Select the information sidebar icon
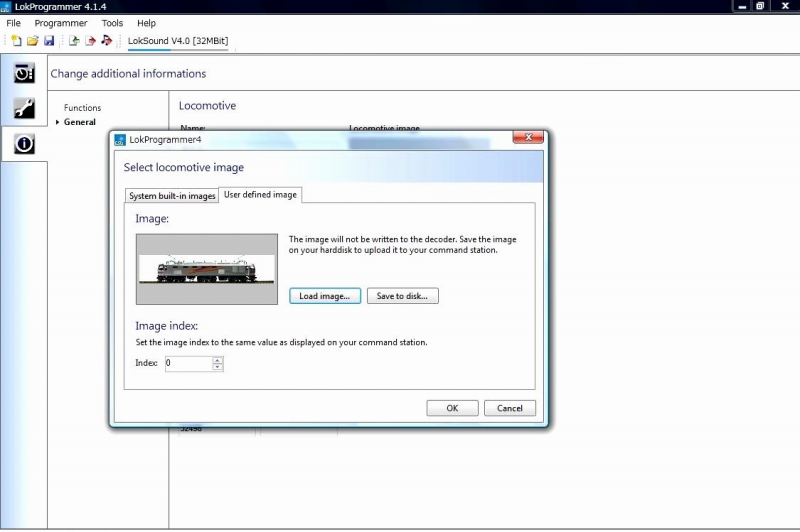 [24, 144]
